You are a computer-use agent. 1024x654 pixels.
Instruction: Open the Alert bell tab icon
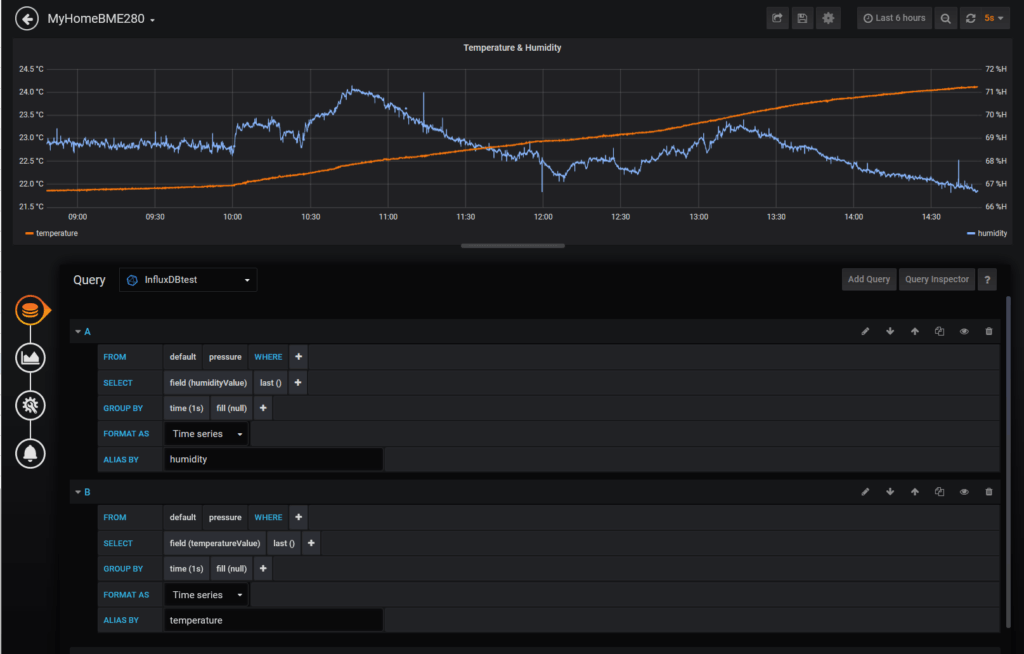[30, 453]
